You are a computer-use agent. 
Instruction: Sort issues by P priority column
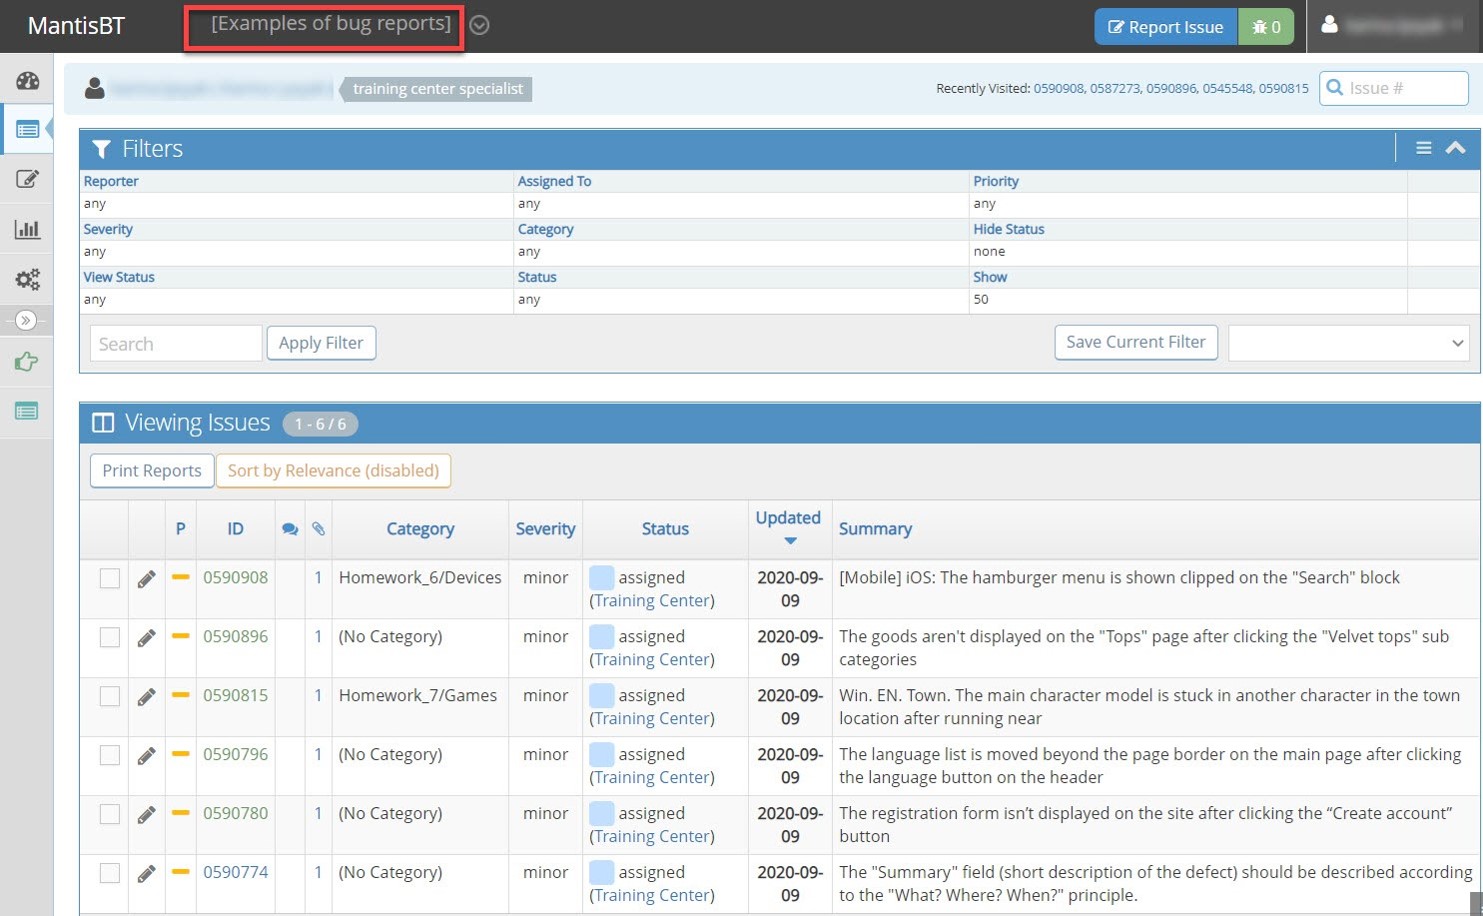180,529
